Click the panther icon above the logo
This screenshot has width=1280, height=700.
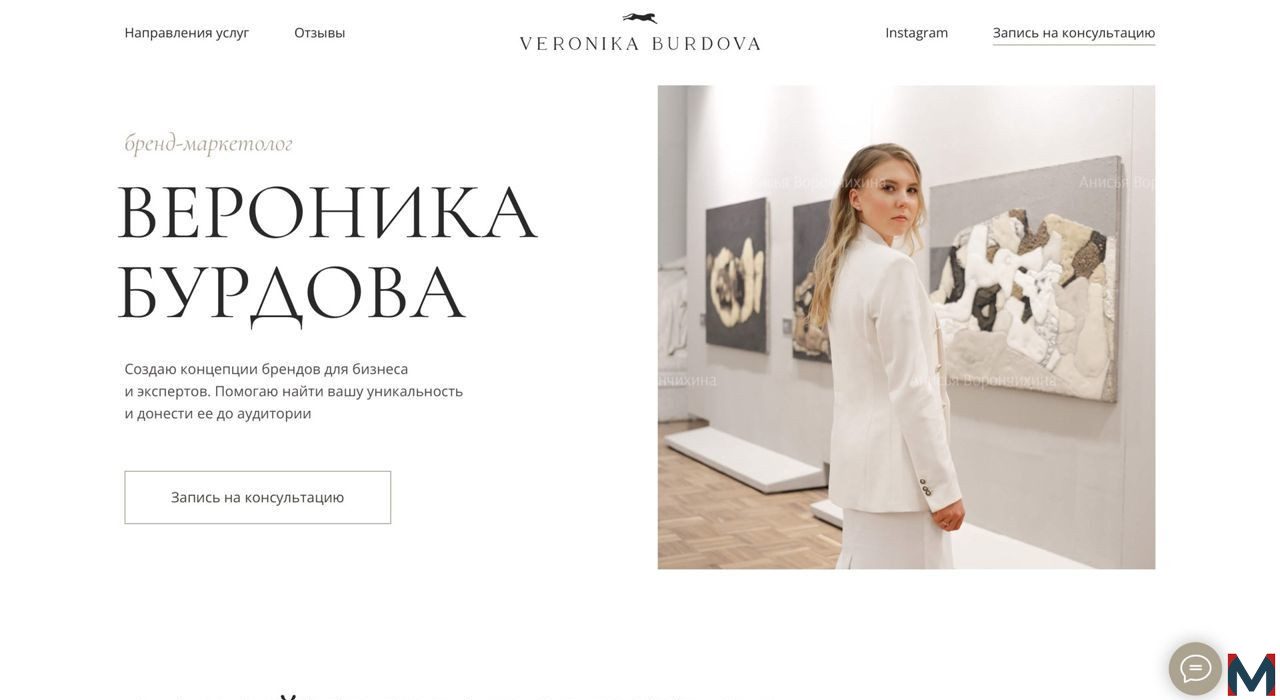(640, 18)
